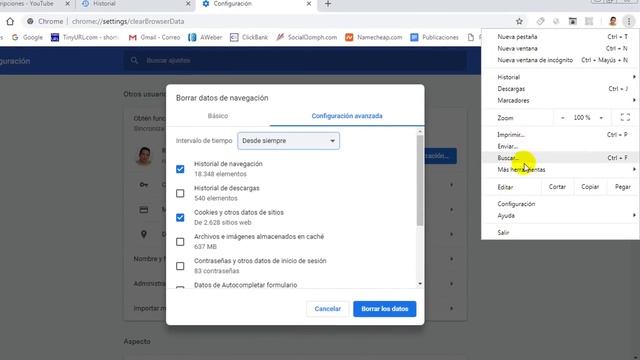Open the AWeber bookmark
Screen dimensions: 640x360
tap(205, 37)
